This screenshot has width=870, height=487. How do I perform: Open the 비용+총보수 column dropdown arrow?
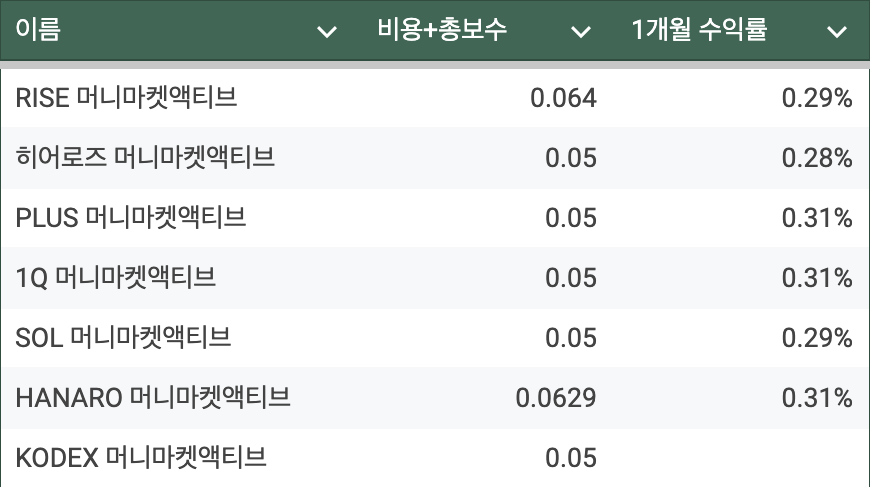tap(581, 32)
